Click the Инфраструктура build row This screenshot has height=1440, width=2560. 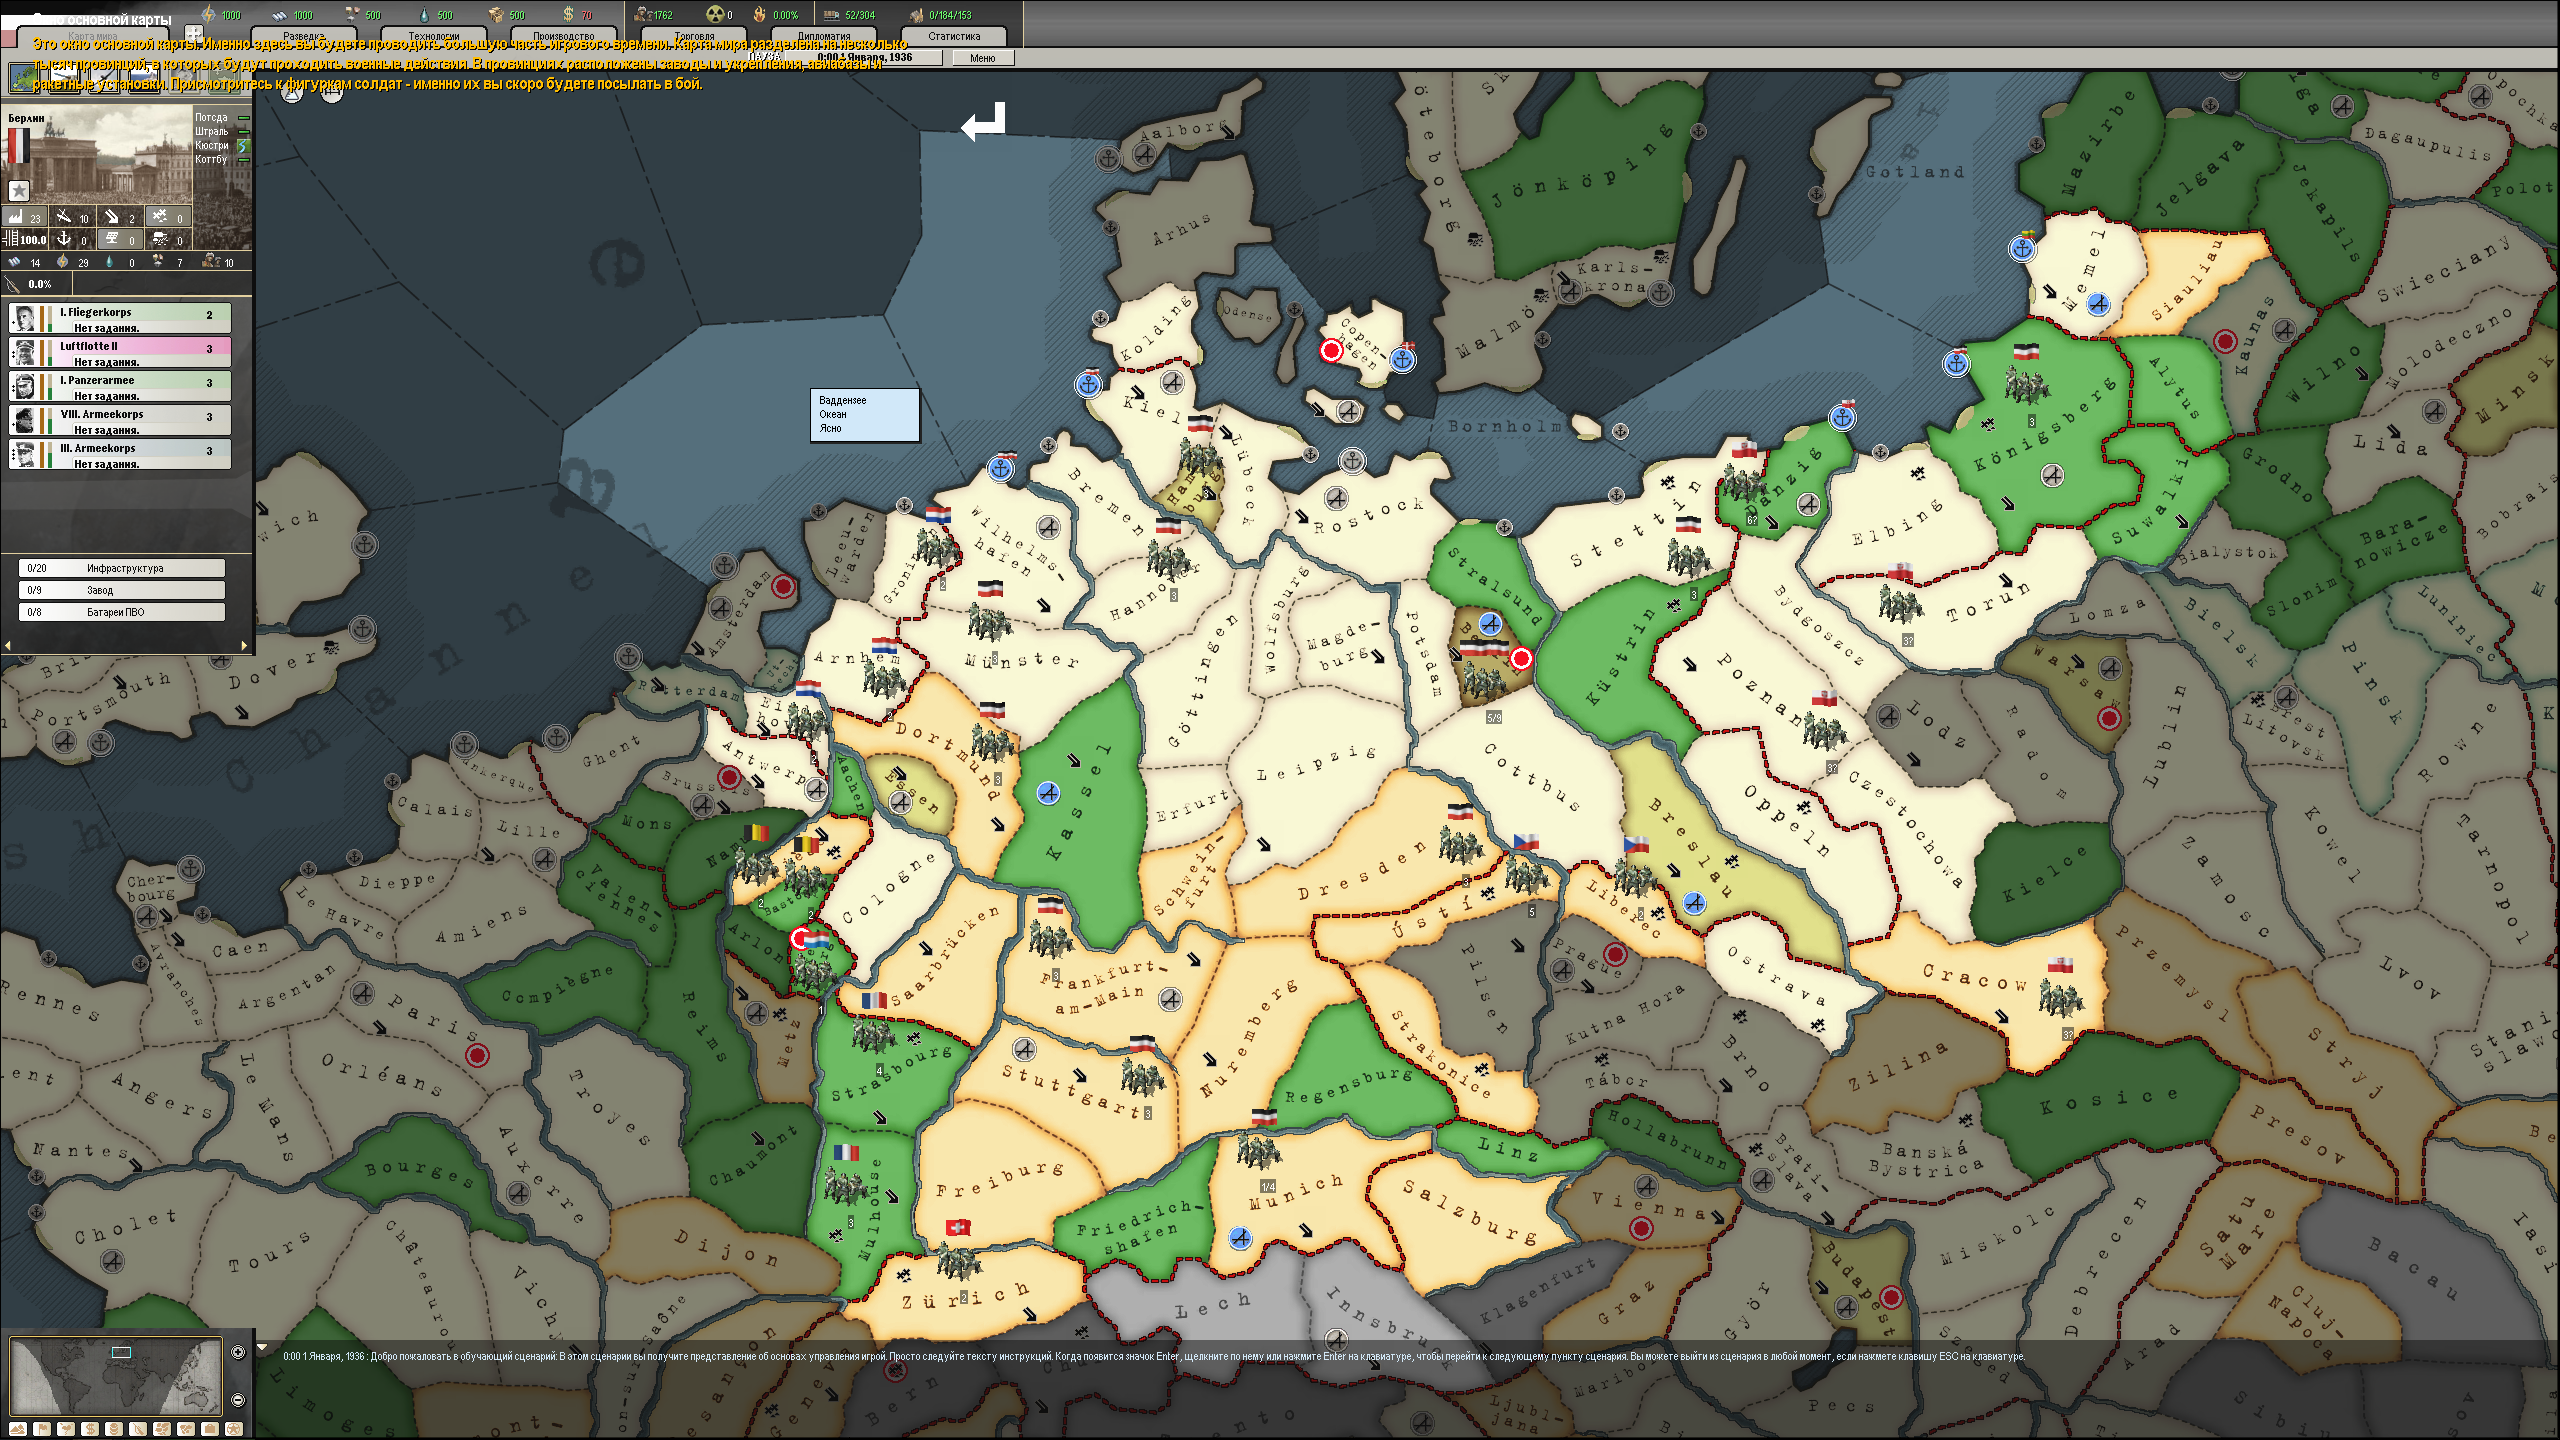coord(122,568)
